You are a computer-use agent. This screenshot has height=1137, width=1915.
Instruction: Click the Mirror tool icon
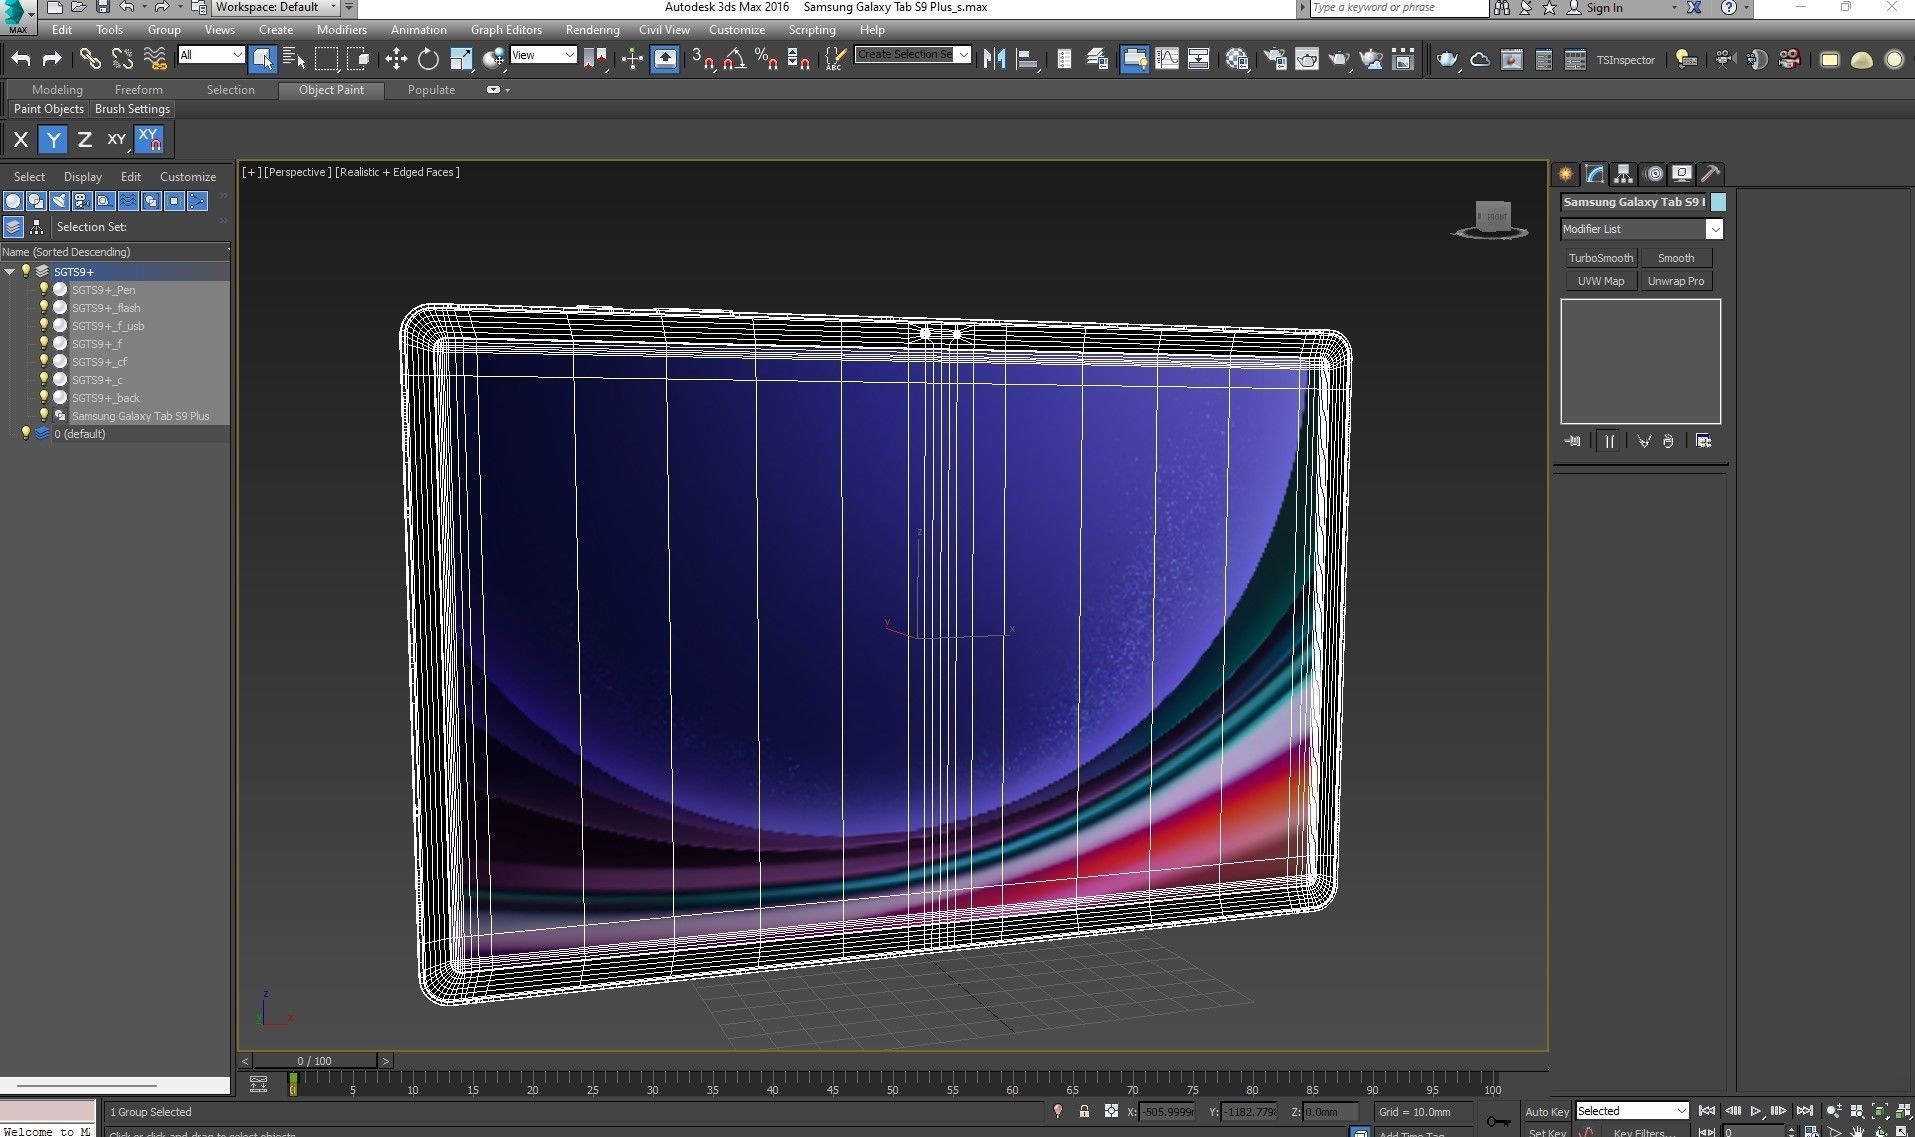pos(994,59)
